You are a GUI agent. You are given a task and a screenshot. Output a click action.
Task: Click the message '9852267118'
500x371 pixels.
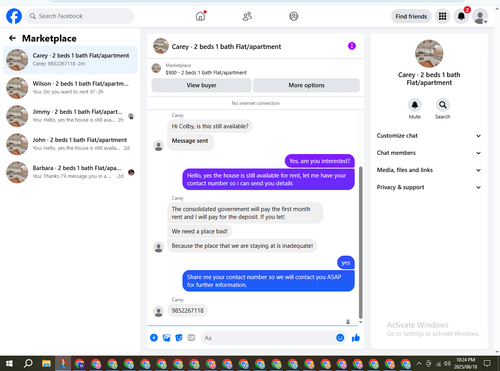tap(188, 310)
